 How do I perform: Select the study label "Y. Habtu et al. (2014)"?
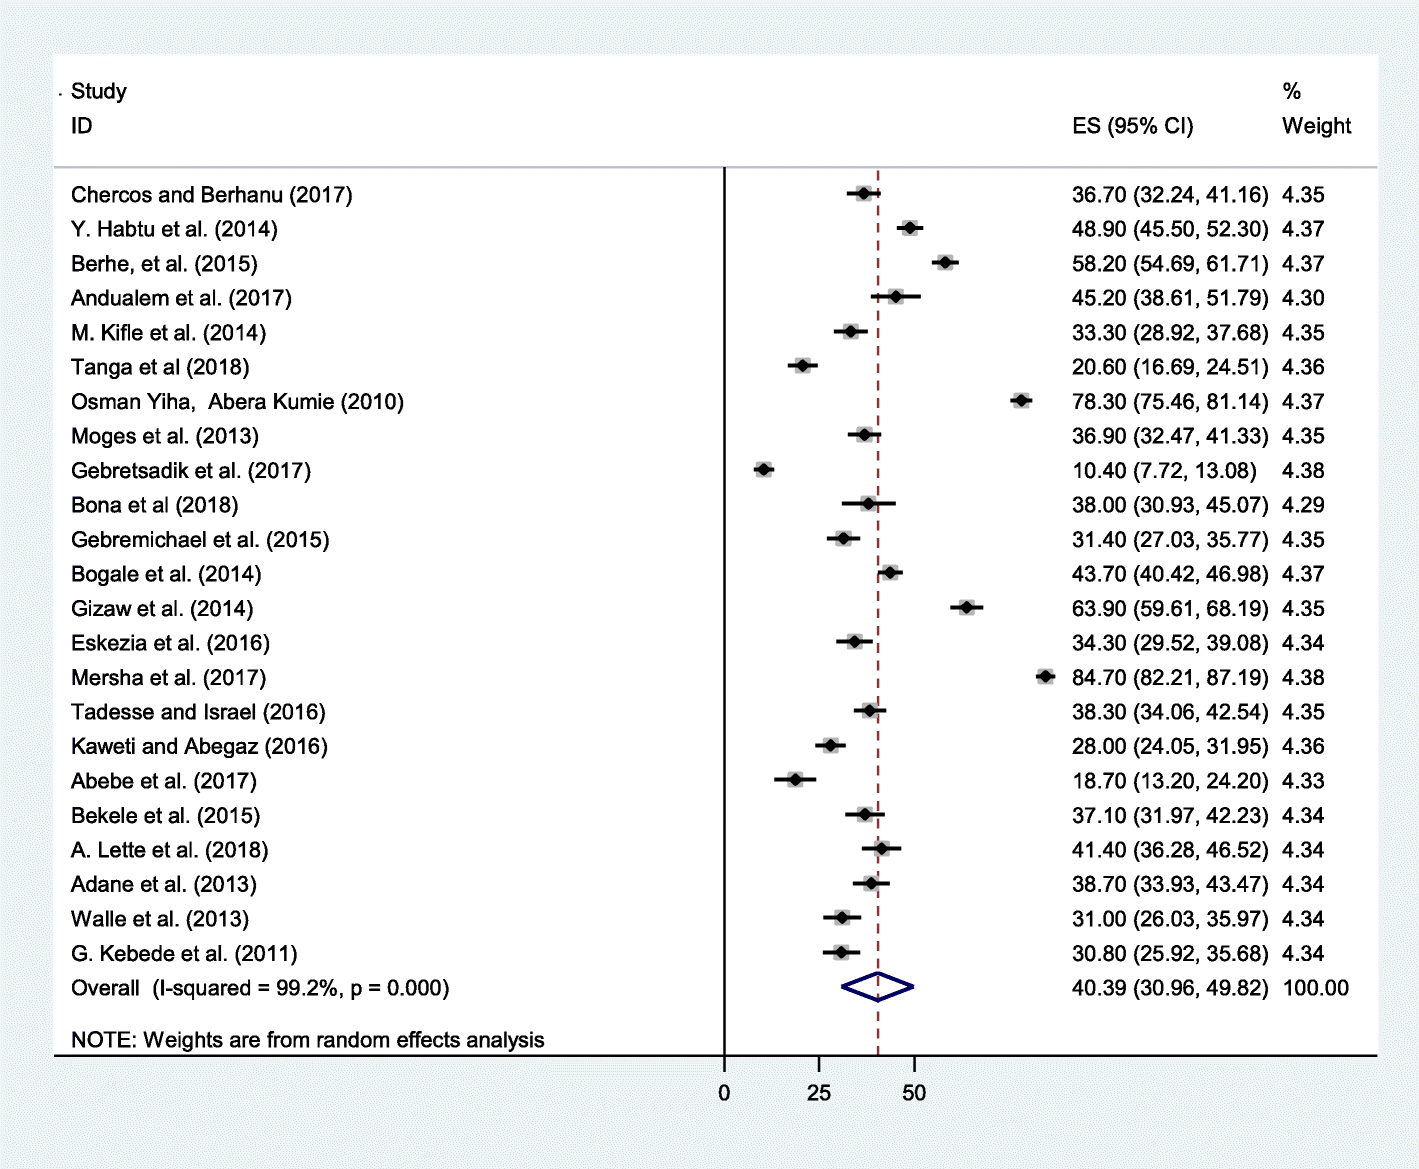[x=174, y=229]
